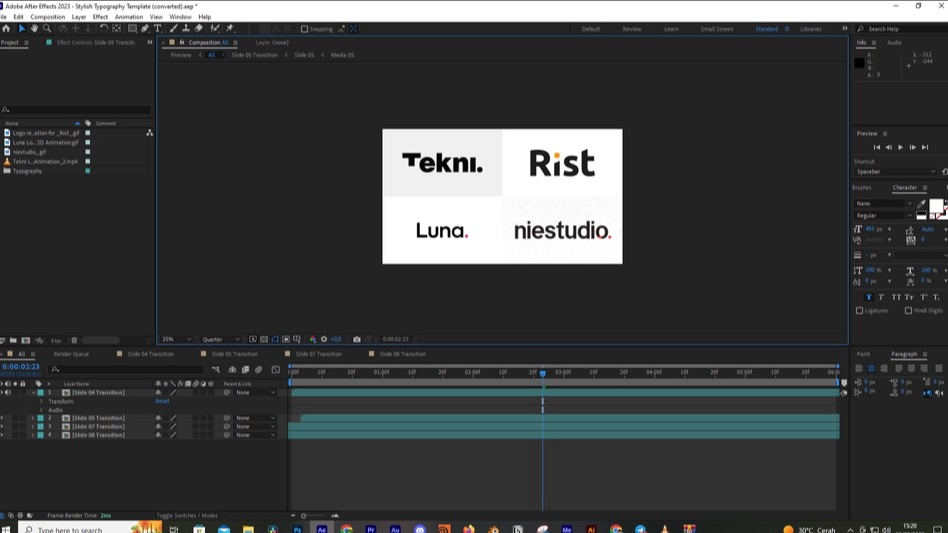Expand the Audio property group
948x533 pixels.
click(42, 410)
